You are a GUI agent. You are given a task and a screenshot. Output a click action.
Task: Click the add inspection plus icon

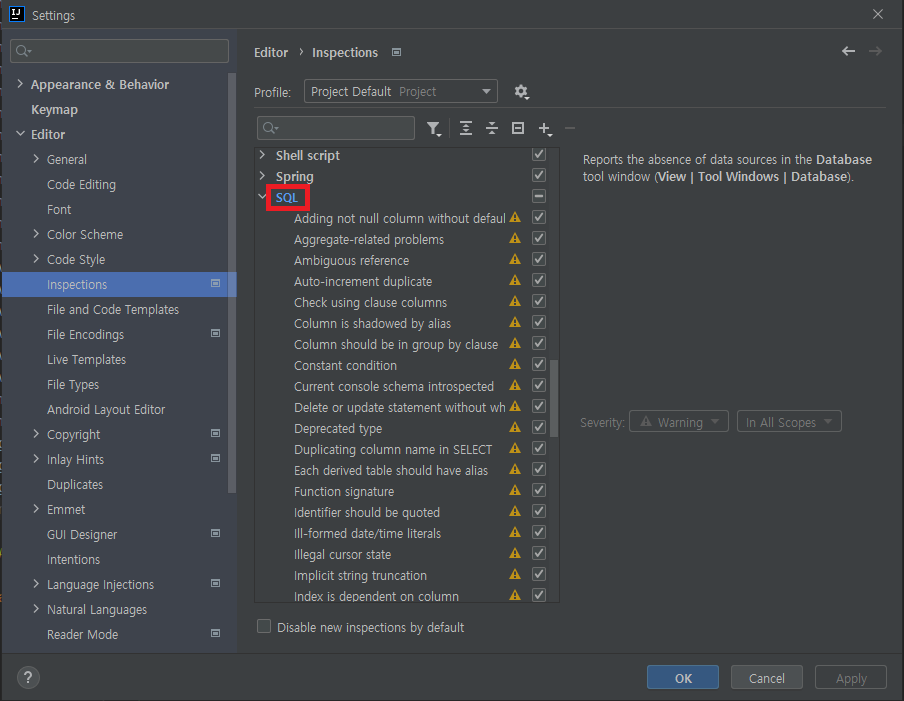[545, 129]
